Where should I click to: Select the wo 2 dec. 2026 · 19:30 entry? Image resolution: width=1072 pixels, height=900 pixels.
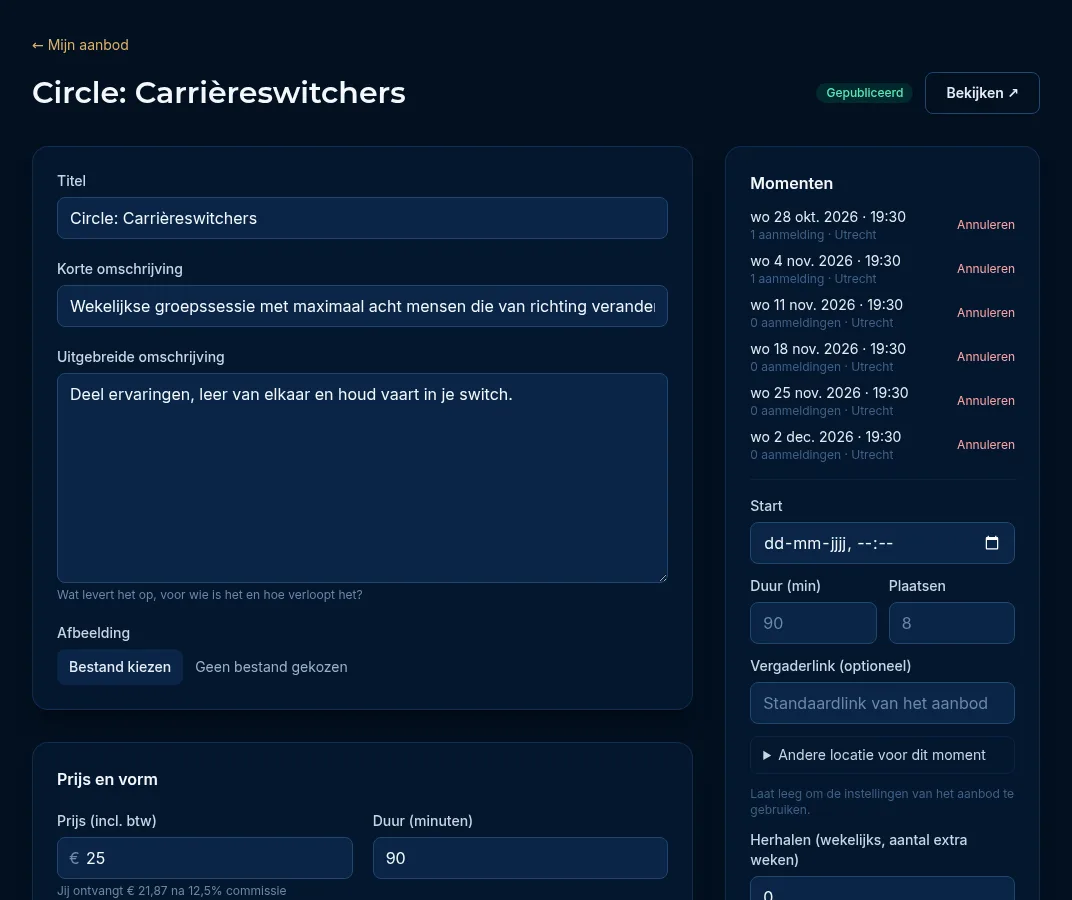(x=826, y=437)
